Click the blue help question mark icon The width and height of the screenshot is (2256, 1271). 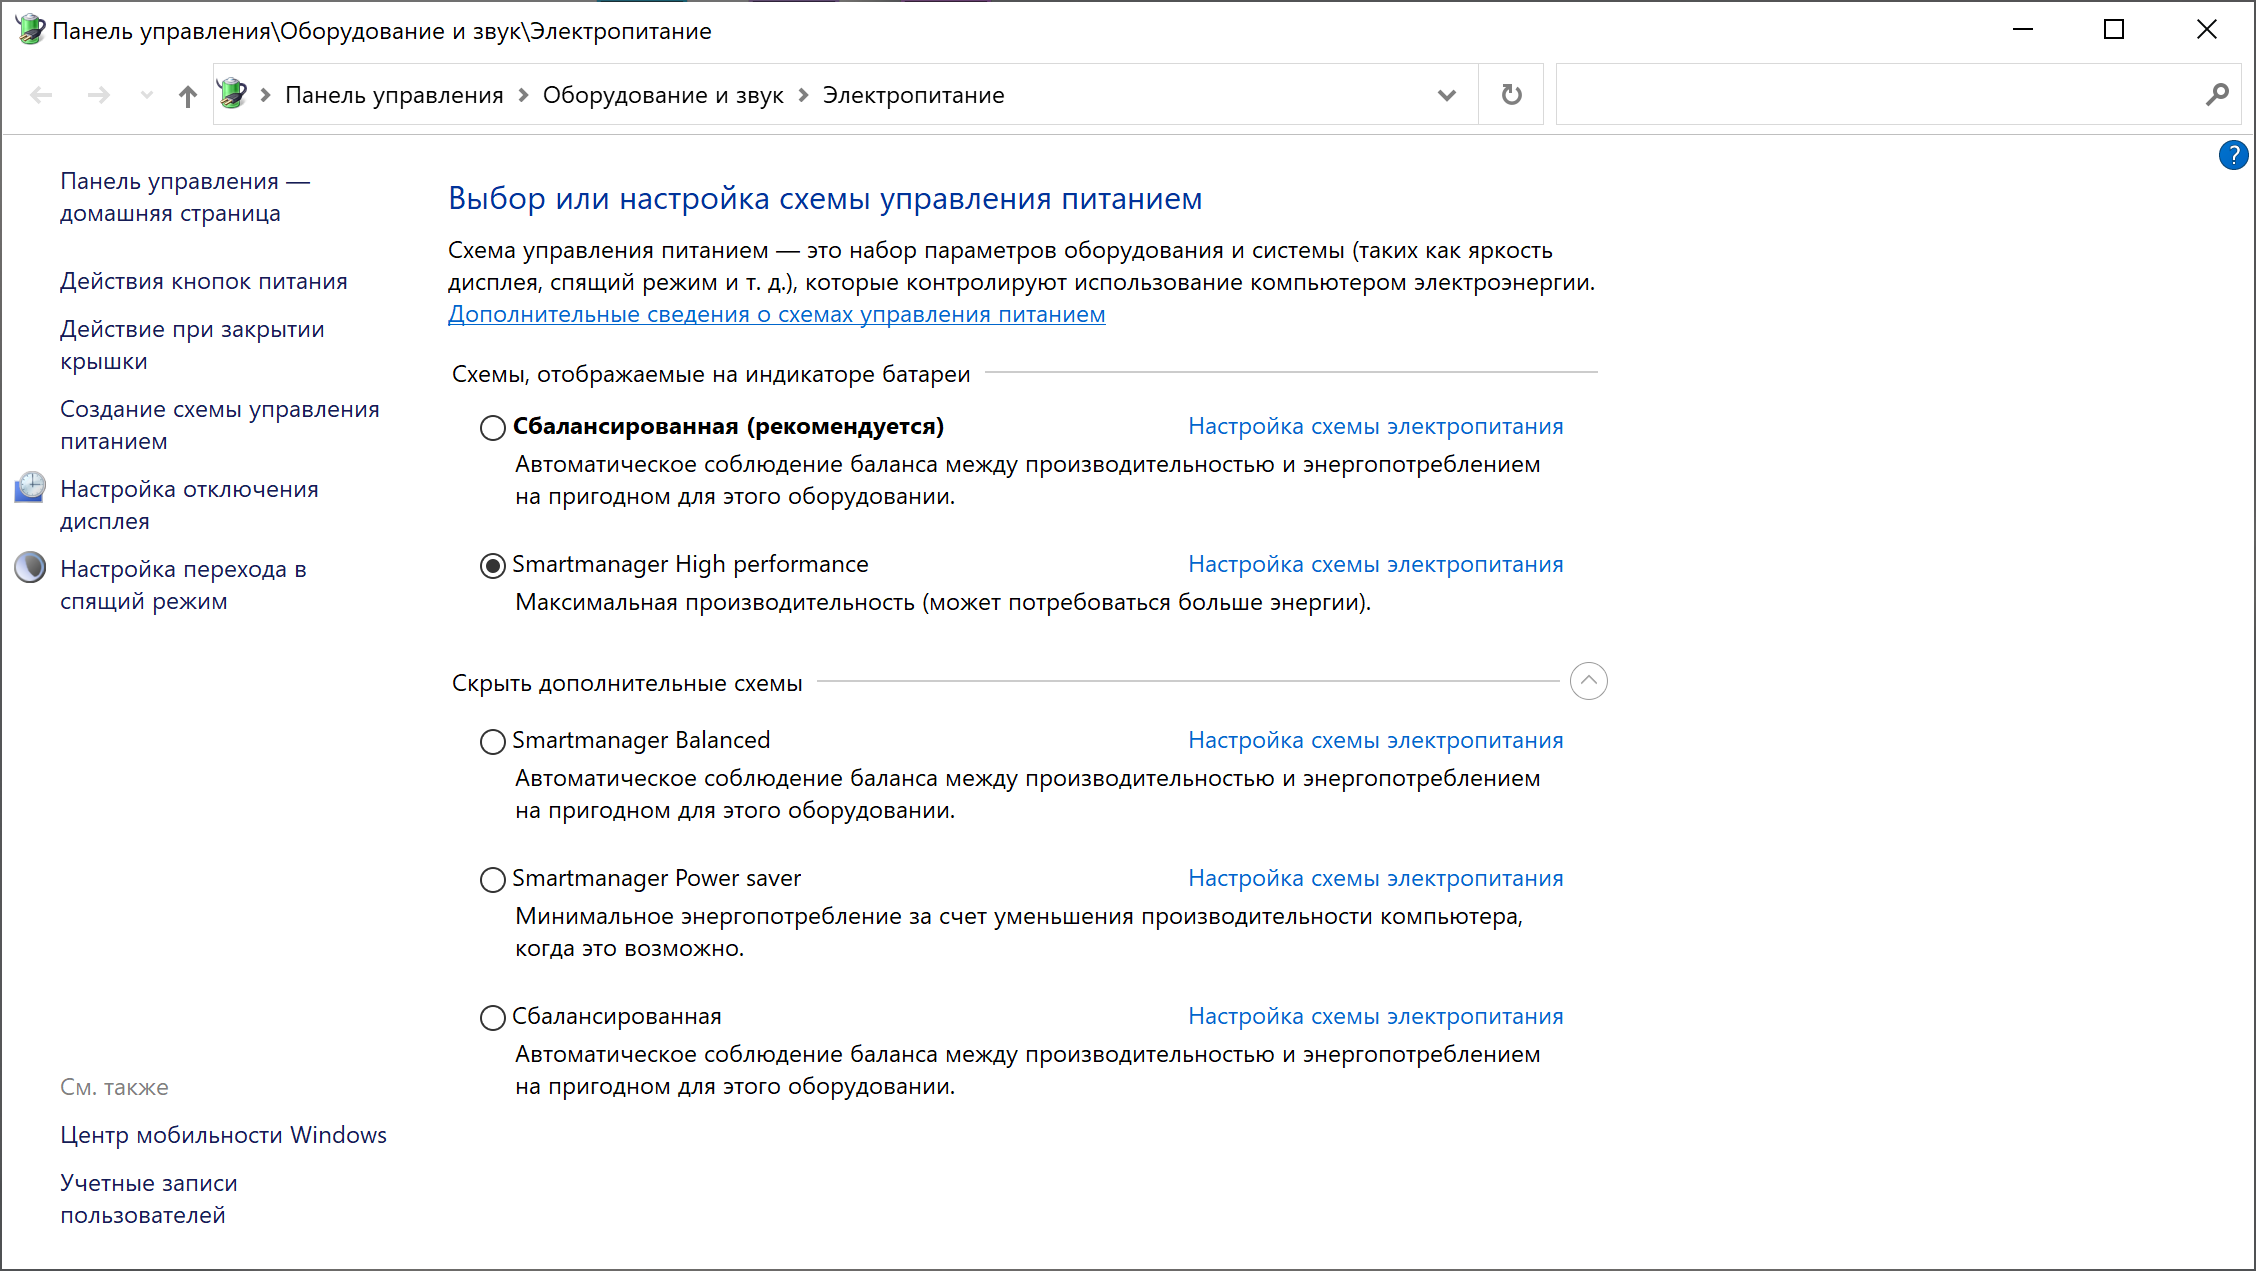coord(2233,155)
